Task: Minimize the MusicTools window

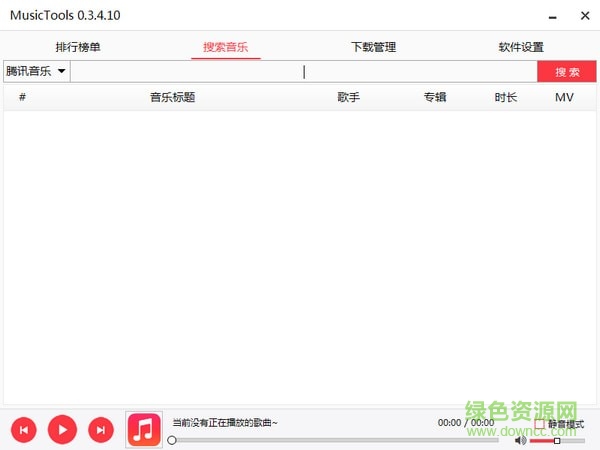Action: (553, 17)
